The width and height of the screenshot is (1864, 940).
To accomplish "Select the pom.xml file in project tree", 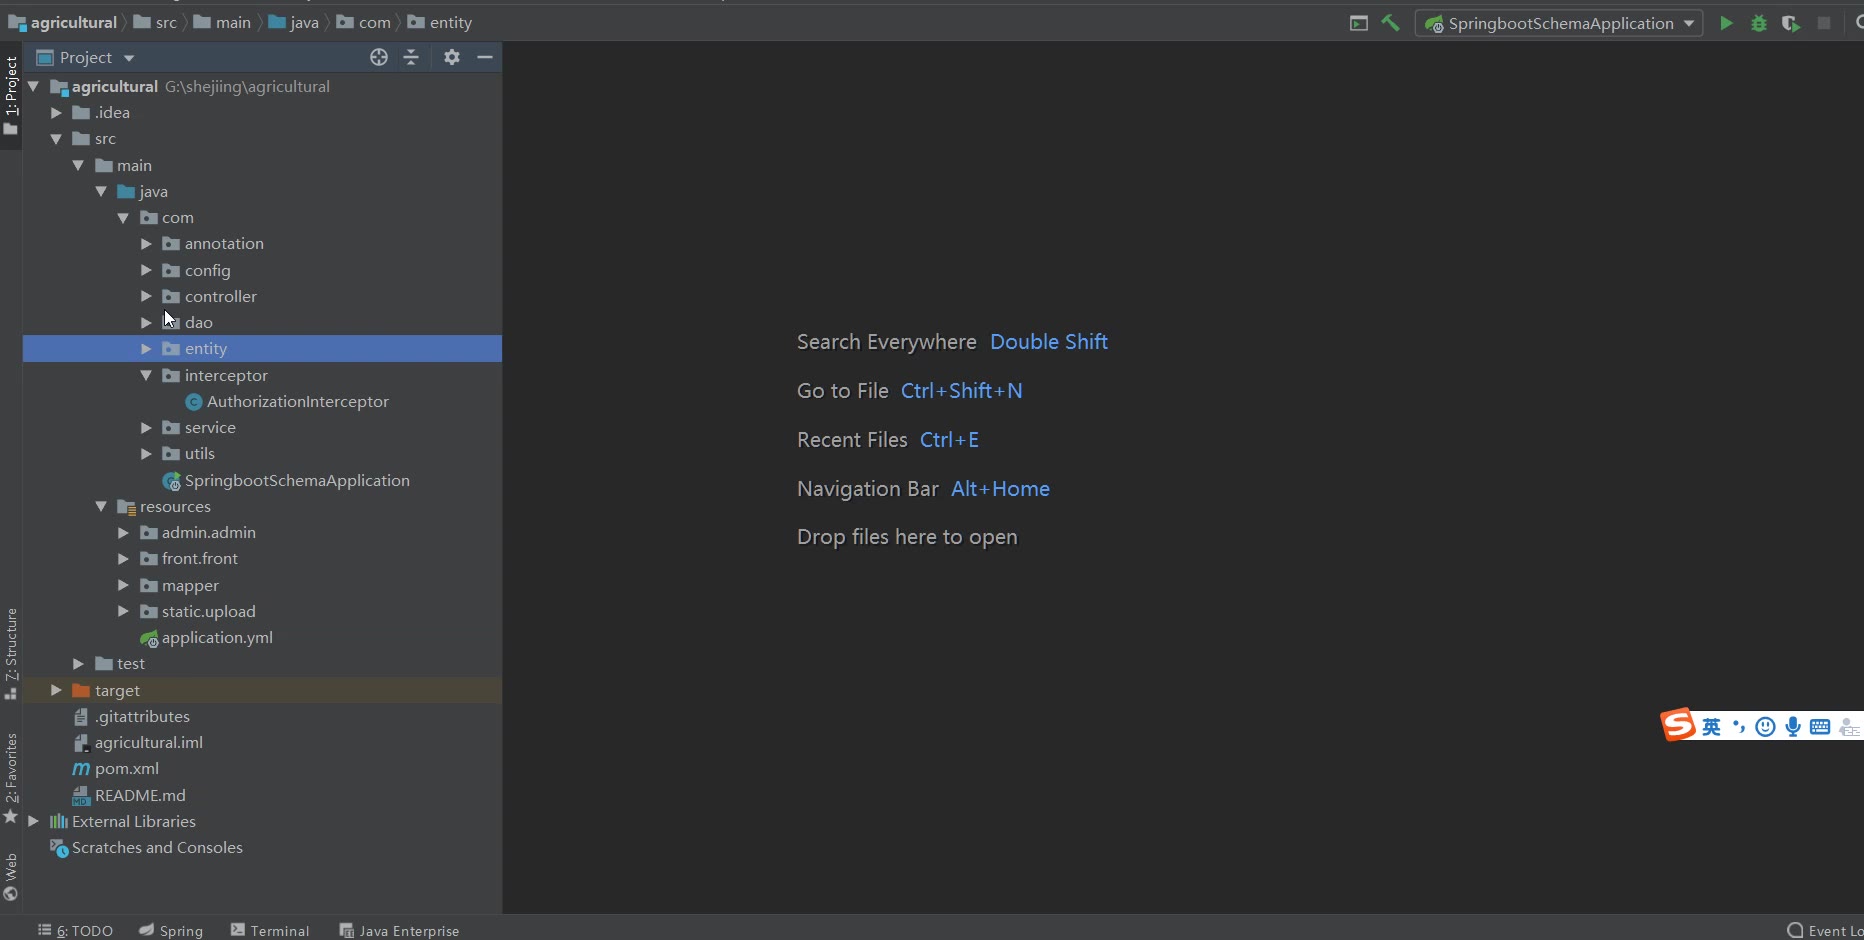I will pyautogui.click(x=126, y=768).
